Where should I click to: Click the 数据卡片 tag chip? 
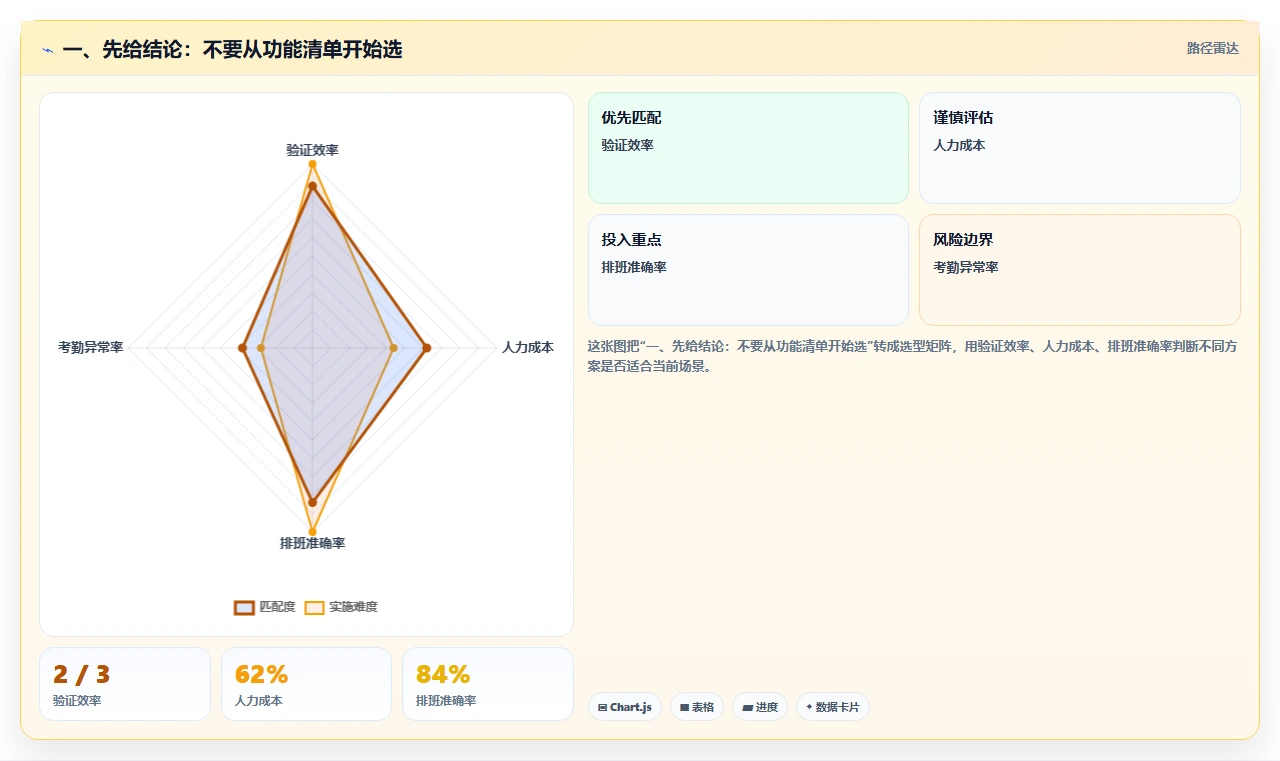click(x=833, y=707)
